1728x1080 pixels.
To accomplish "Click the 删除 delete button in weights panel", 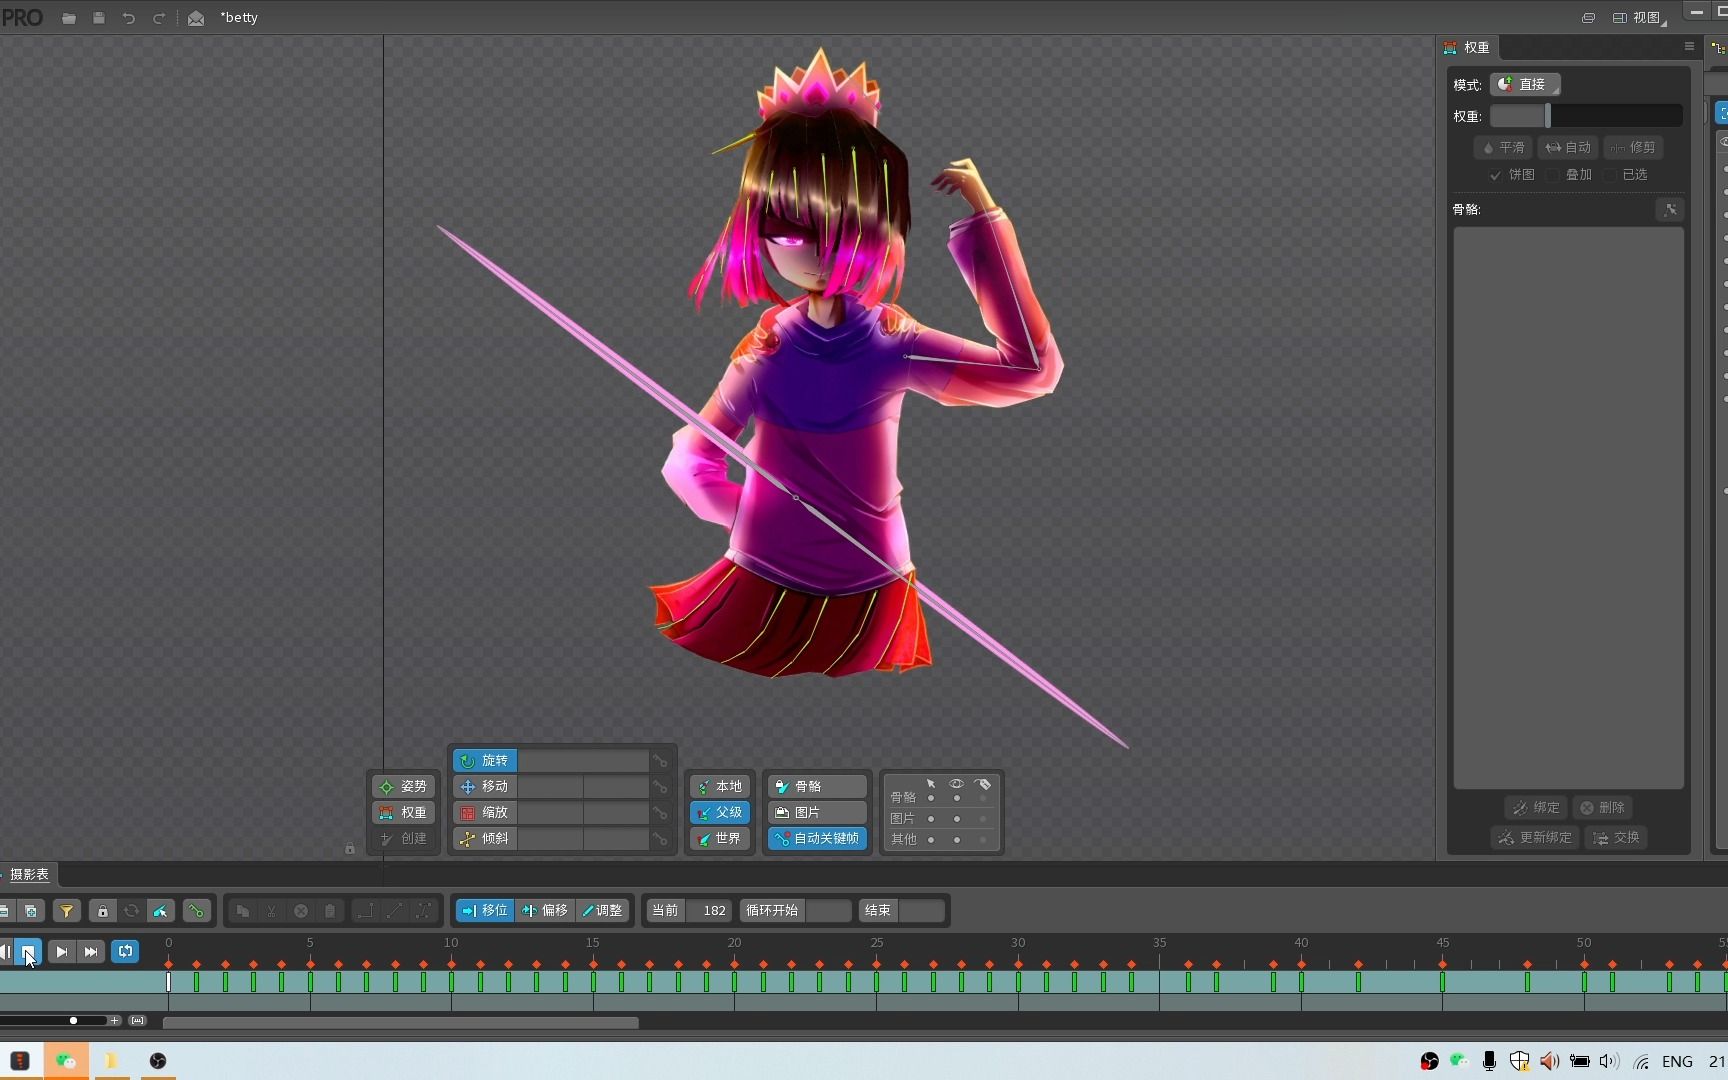I will coord(1602,807).
